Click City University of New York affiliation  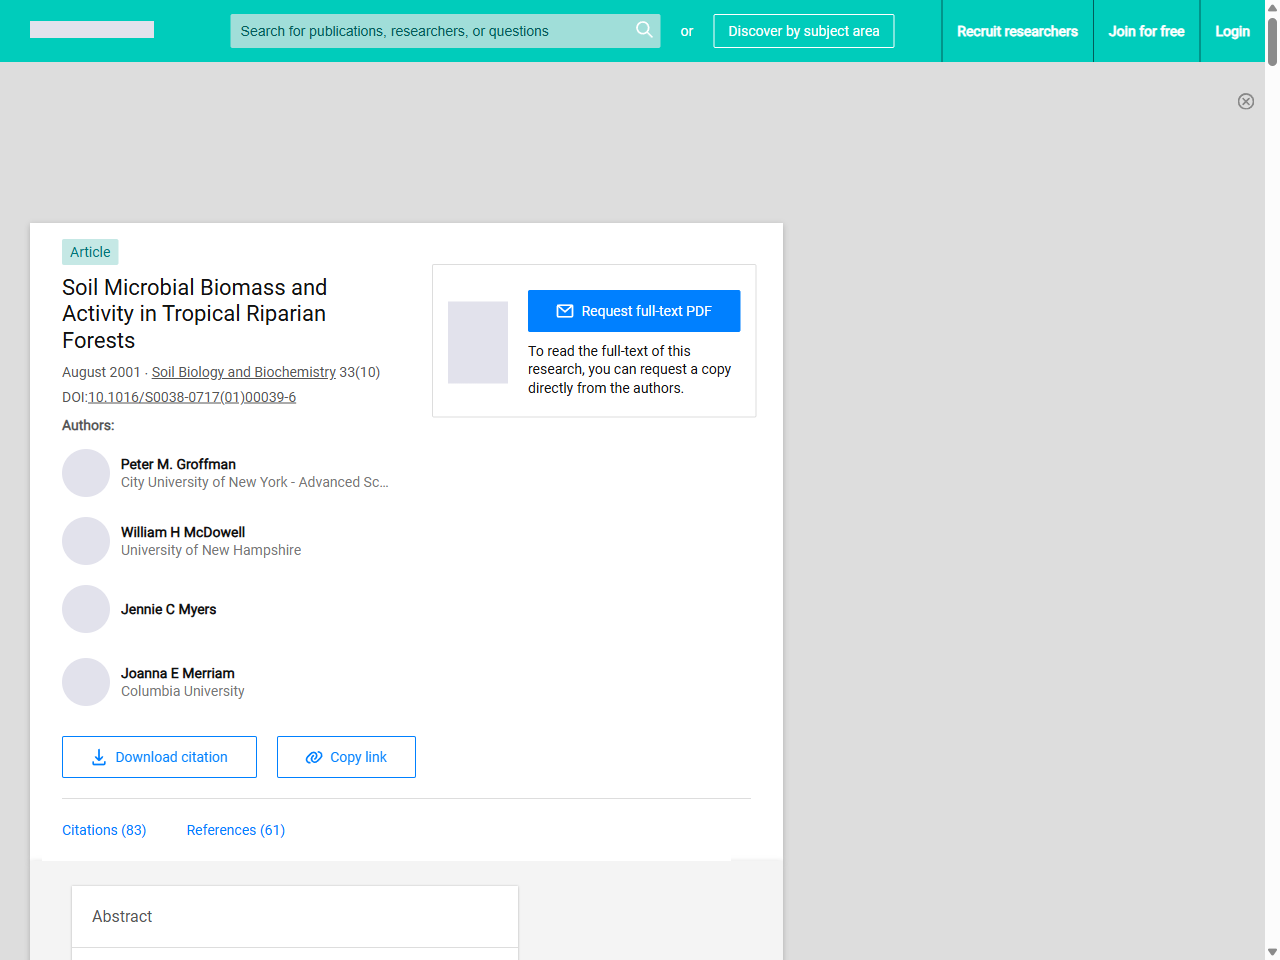(255, 482)
